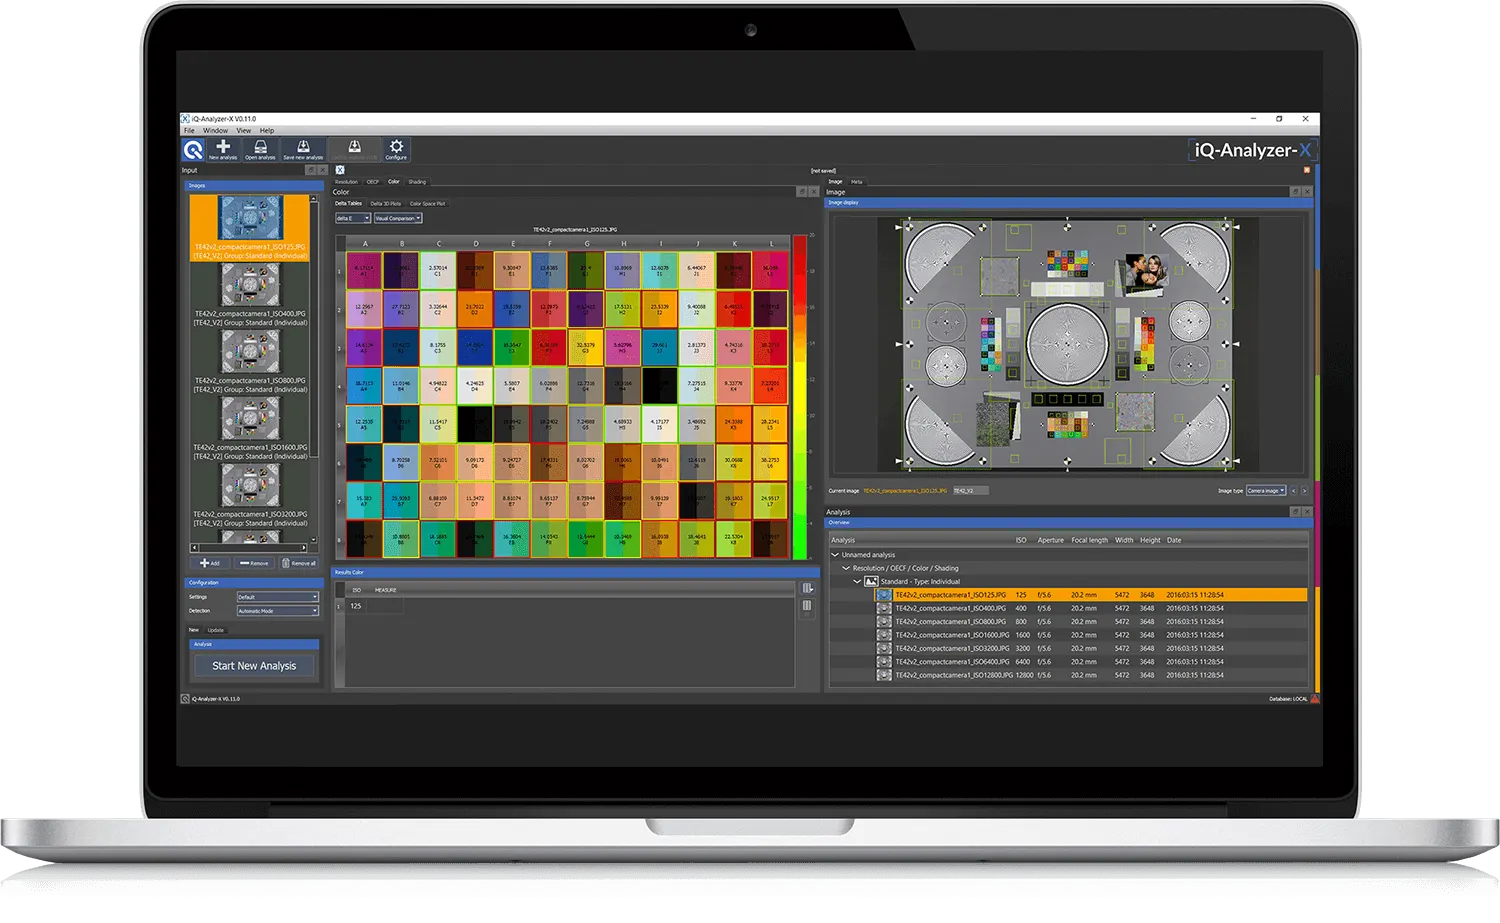Undock the Image panel
Viewport: 1500px width, 923px height.
click(1296, 191)
